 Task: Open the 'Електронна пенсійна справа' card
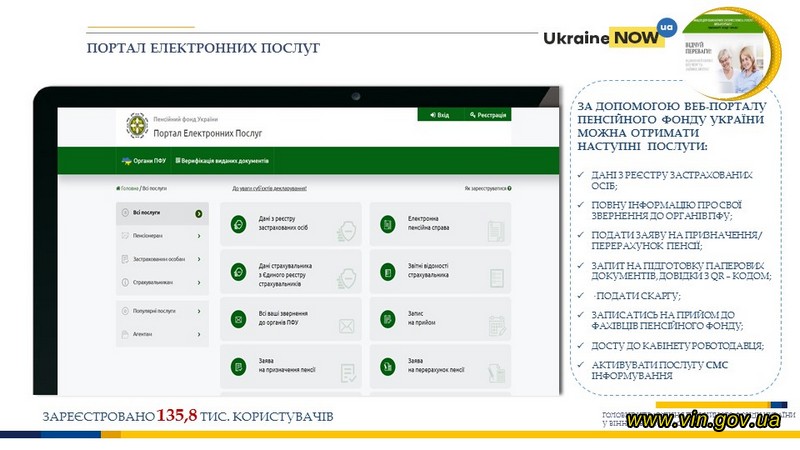(440, 224)
